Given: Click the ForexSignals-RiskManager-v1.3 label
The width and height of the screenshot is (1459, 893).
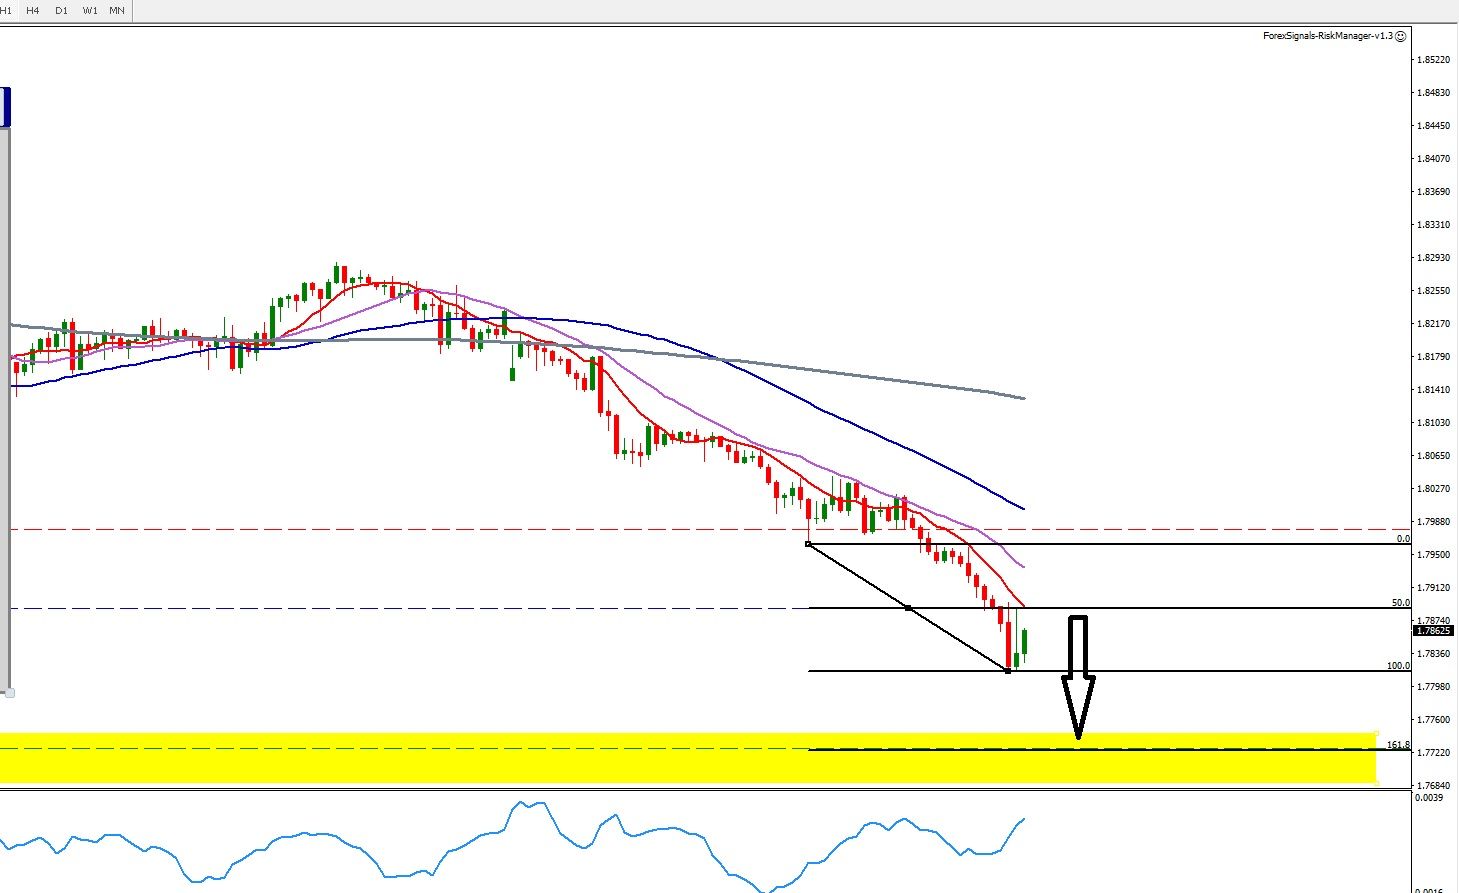Looking at the screenshot, I should [1328, 36].
